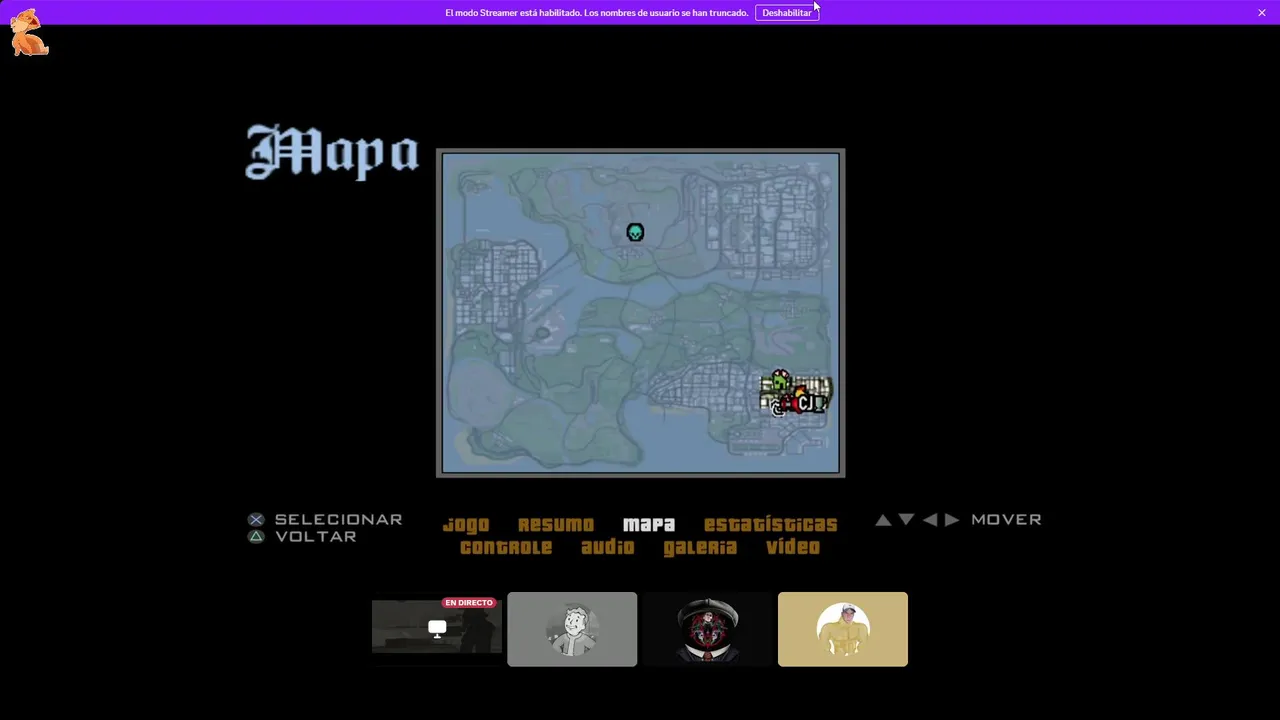
Task: Click the MOVER label
Action: pos(1006,520)
